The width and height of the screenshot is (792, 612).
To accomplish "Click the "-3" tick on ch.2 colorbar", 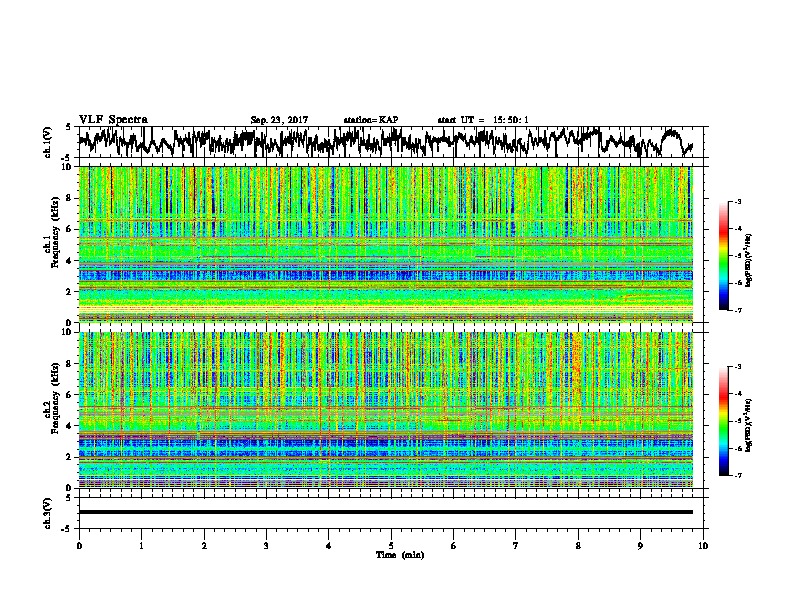I will [x=738, y=367].
